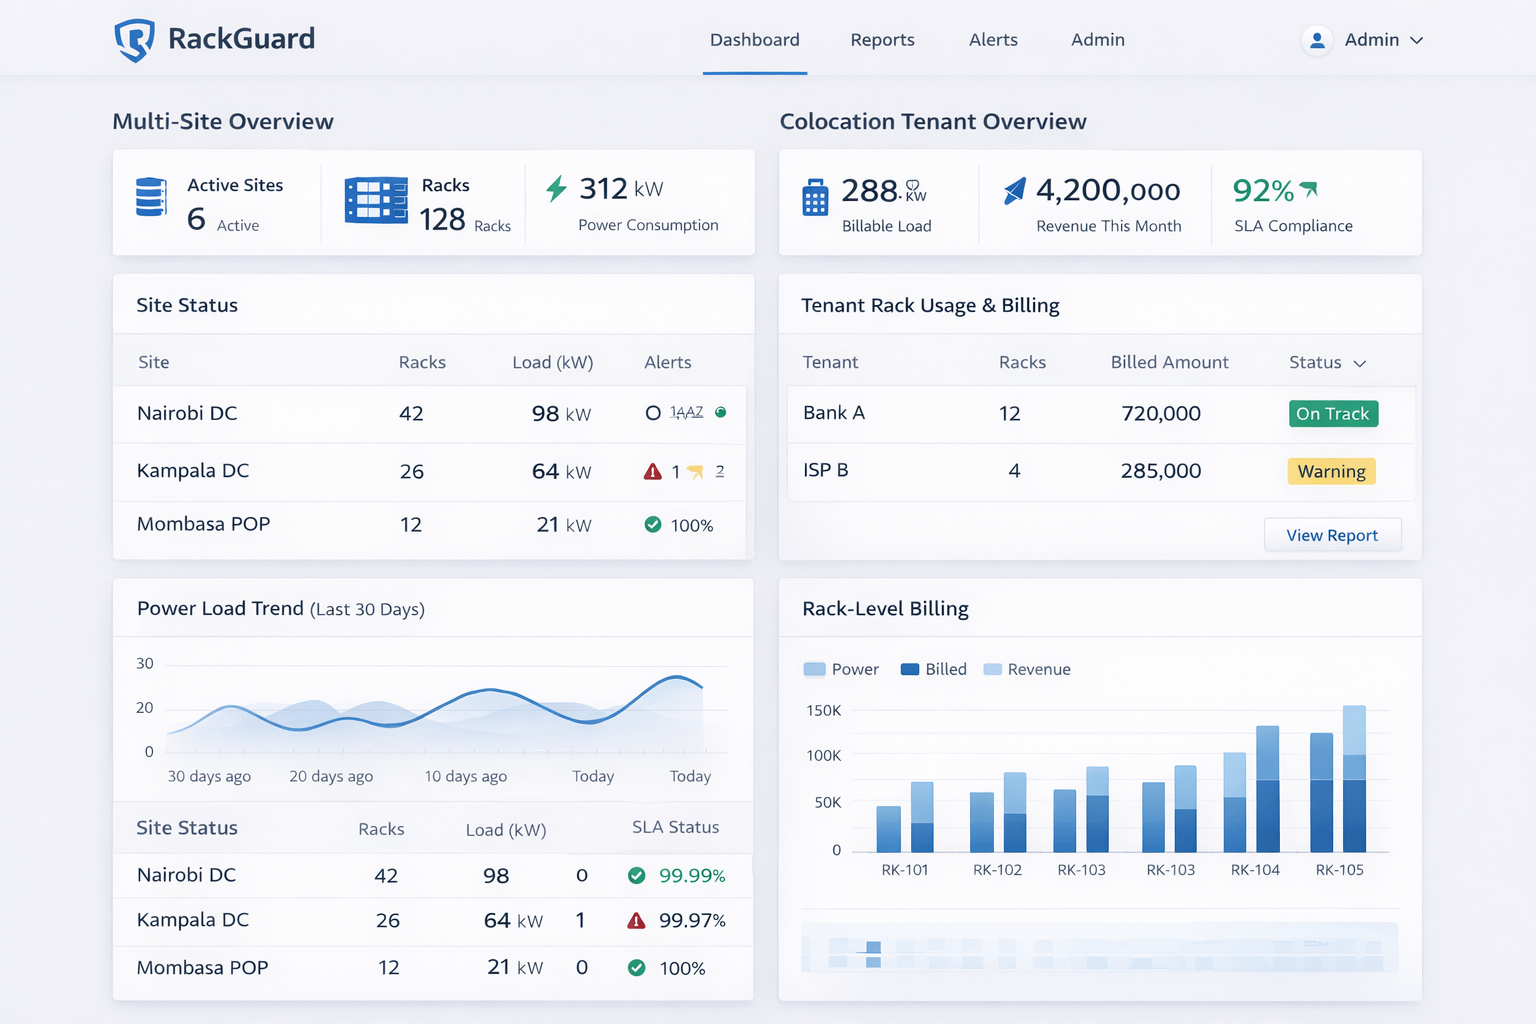Toggle the Revenue legend swatch

pos(993,669)
